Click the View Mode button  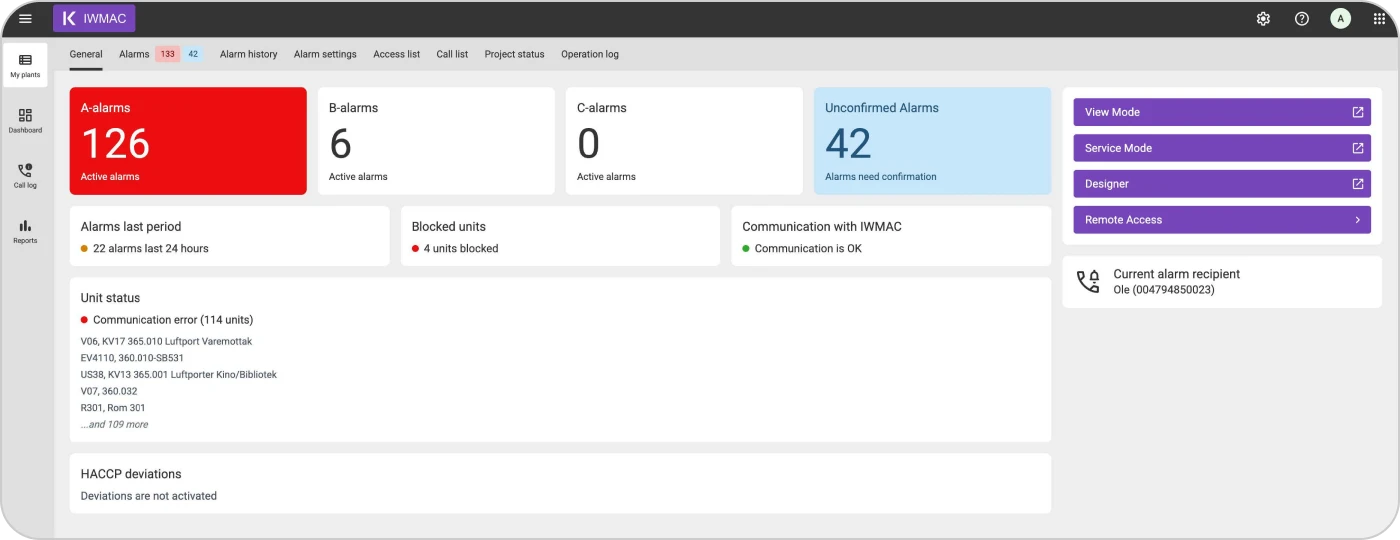(x=1221, y=112)
